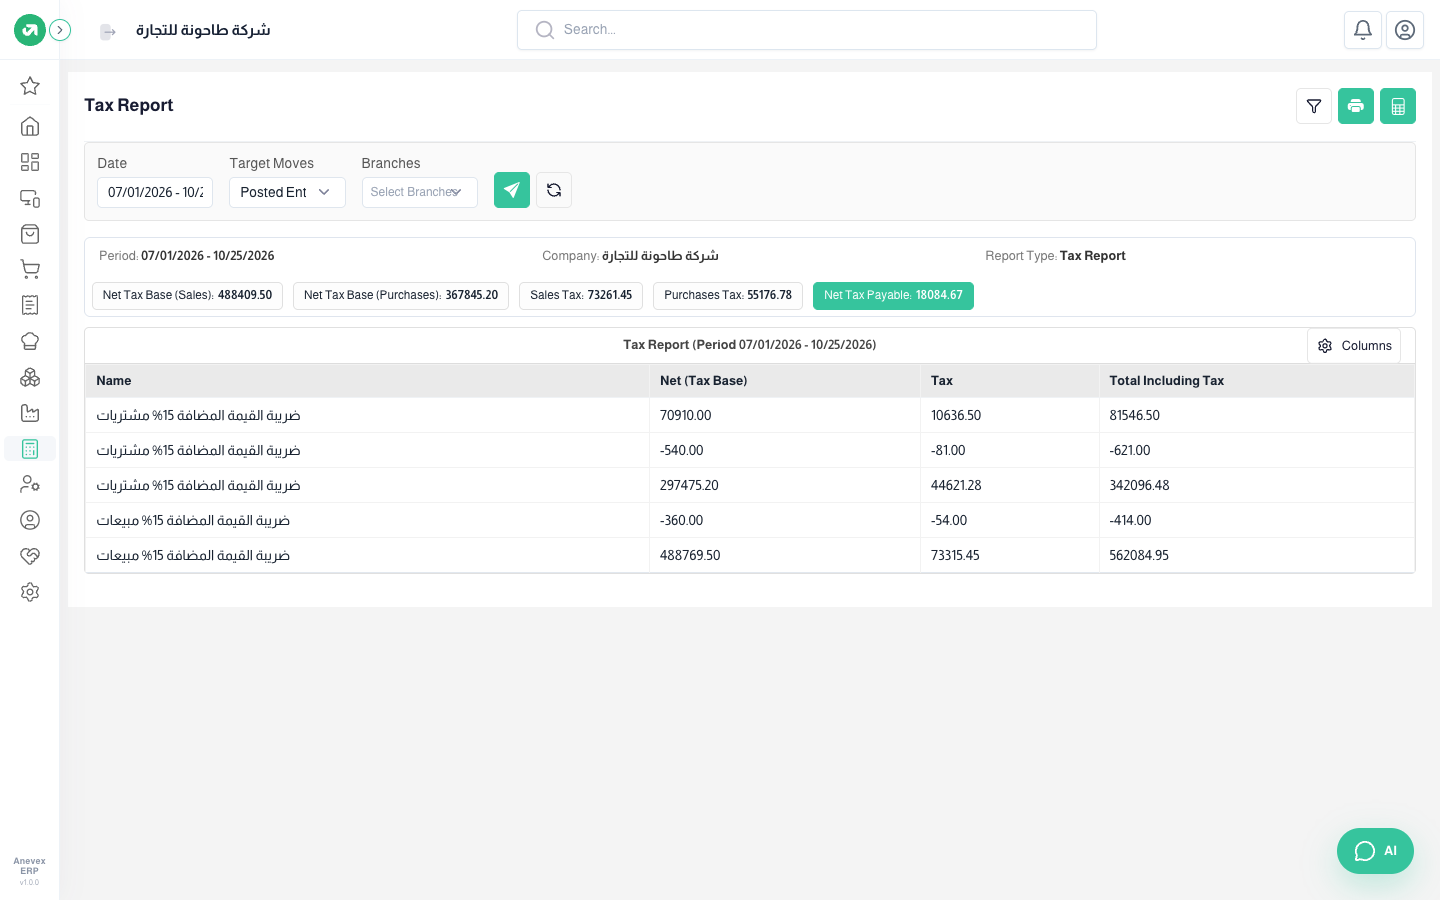Focus the Search box
This screenshot has height=900, width=1440.
click(807, 30)
